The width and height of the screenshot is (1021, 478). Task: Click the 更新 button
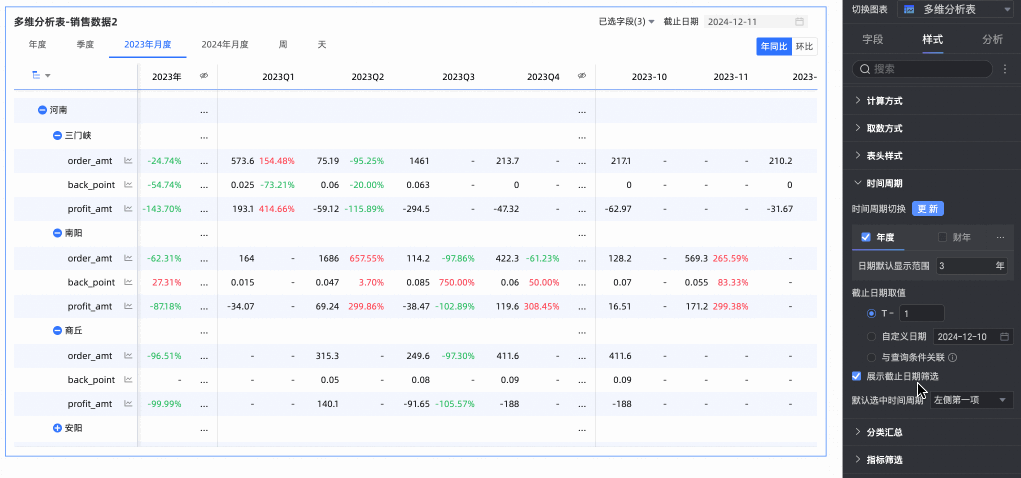coord(927,209)
